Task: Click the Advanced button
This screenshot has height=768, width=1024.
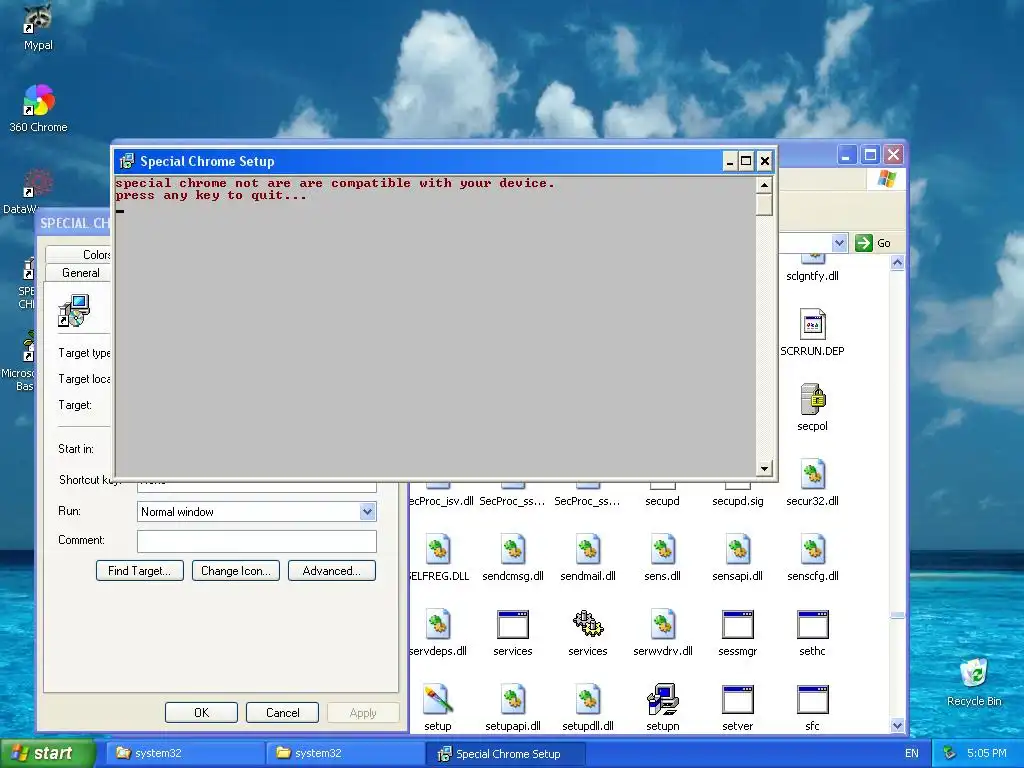Action: (332, 570)
